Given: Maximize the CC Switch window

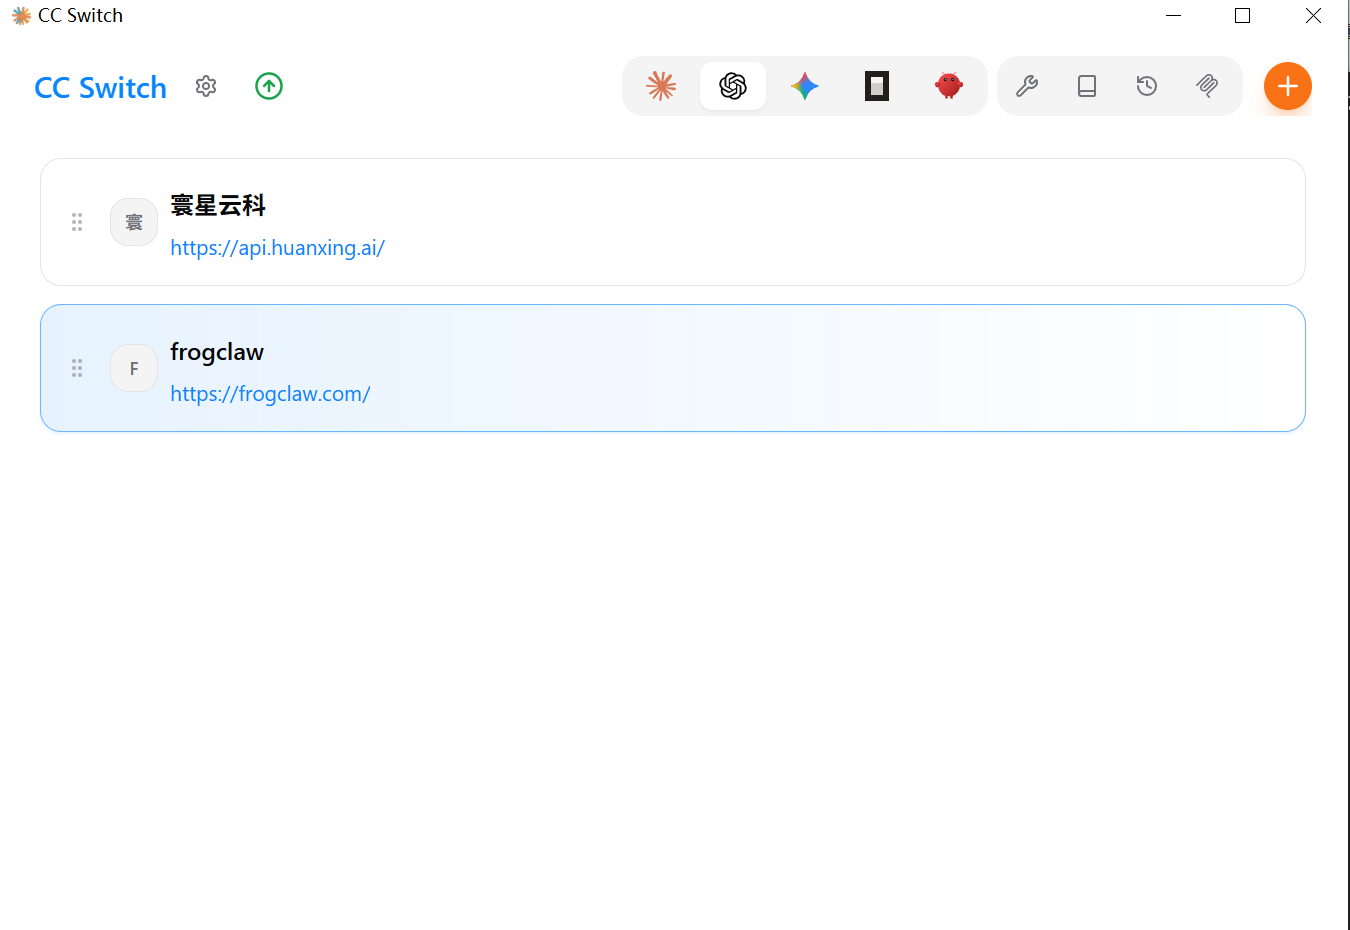Looking at the screenshot, I should click(x=1243, y=16).
